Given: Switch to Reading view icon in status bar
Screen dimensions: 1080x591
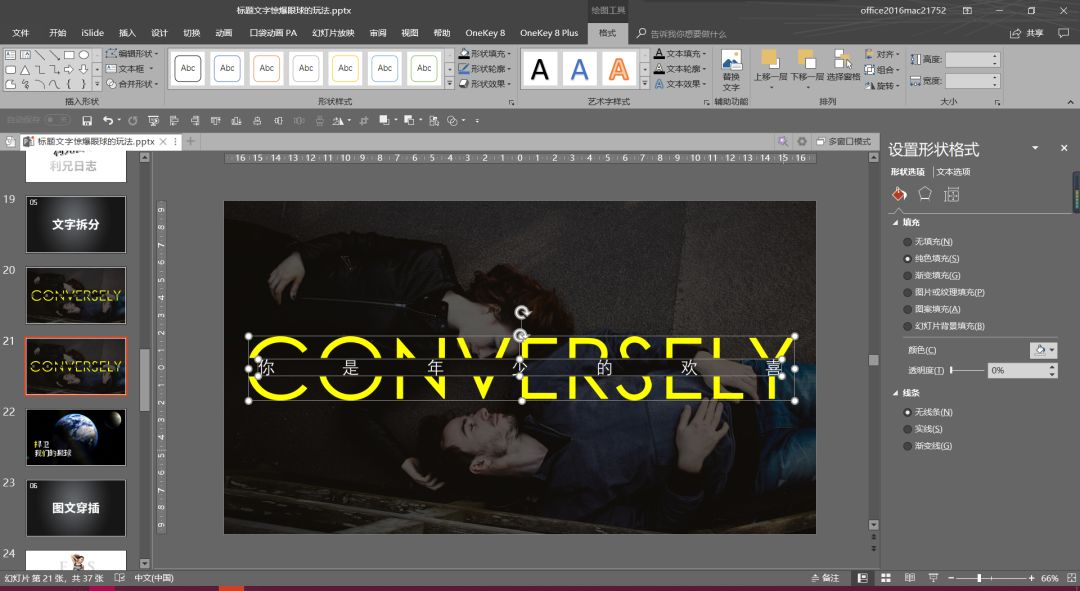Looking at the screenshot, I should 910,578.
